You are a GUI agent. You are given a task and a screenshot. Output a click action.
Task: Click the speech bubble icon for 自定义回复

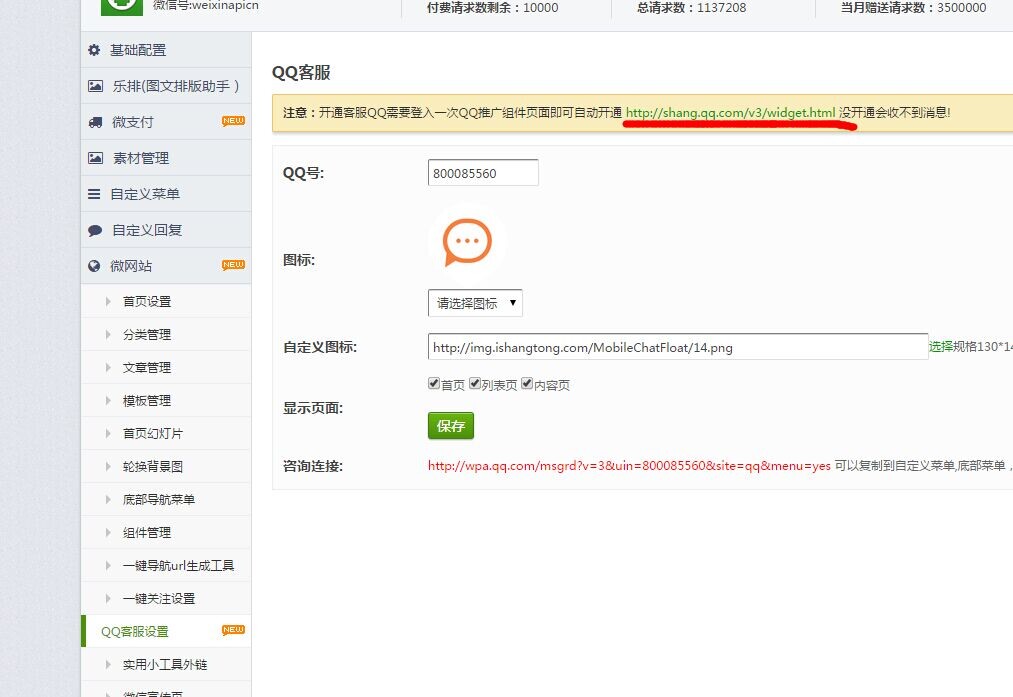tap(95, 230)
